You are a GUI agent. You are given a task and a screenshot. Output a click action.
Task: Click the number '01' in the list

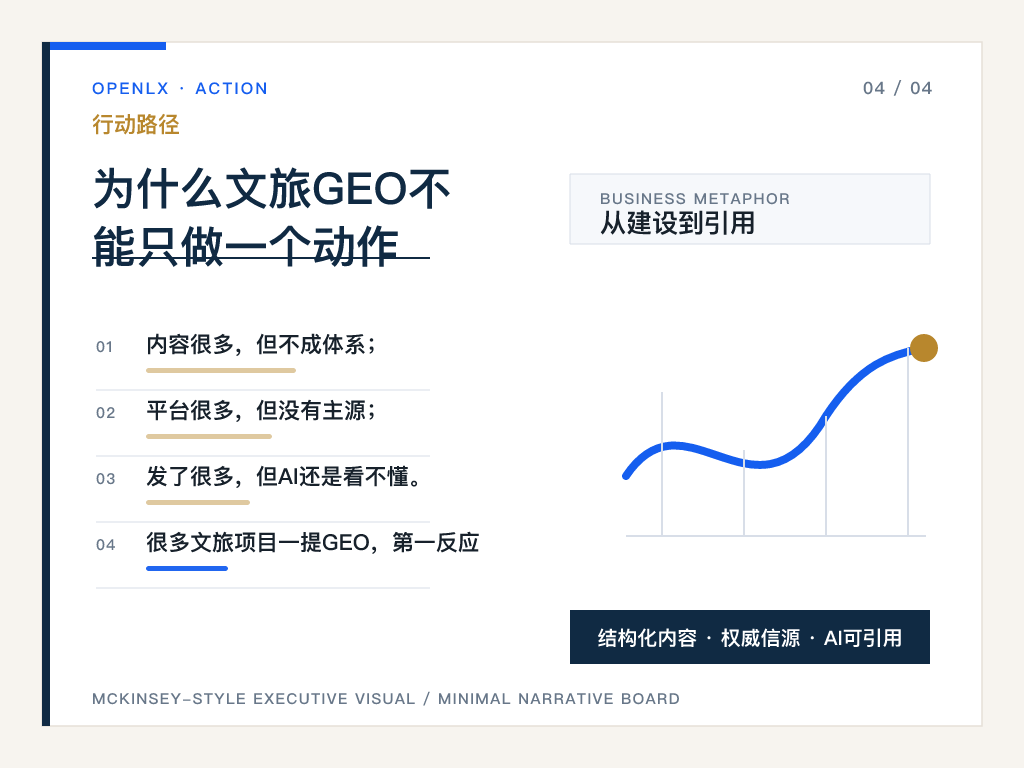pos(104,347)
